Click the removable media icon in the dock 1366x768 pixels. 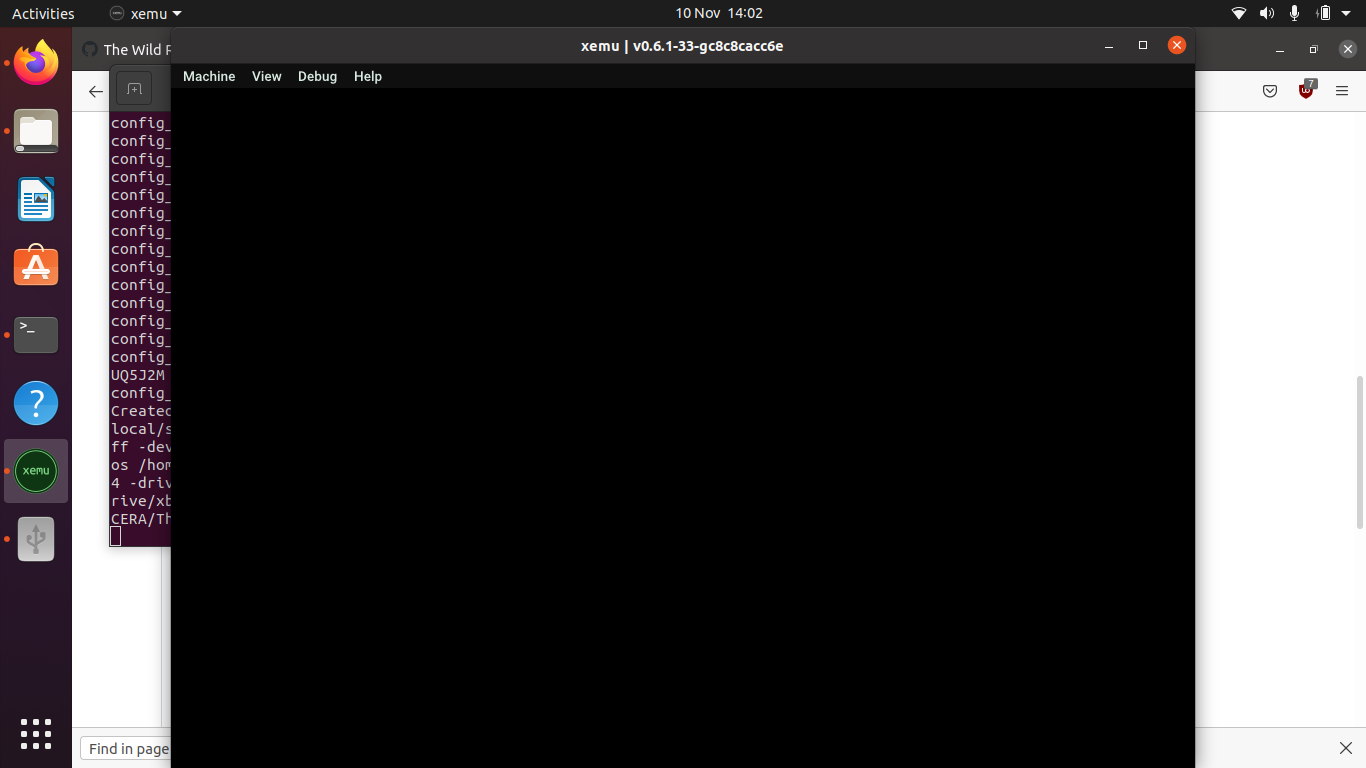36,538
